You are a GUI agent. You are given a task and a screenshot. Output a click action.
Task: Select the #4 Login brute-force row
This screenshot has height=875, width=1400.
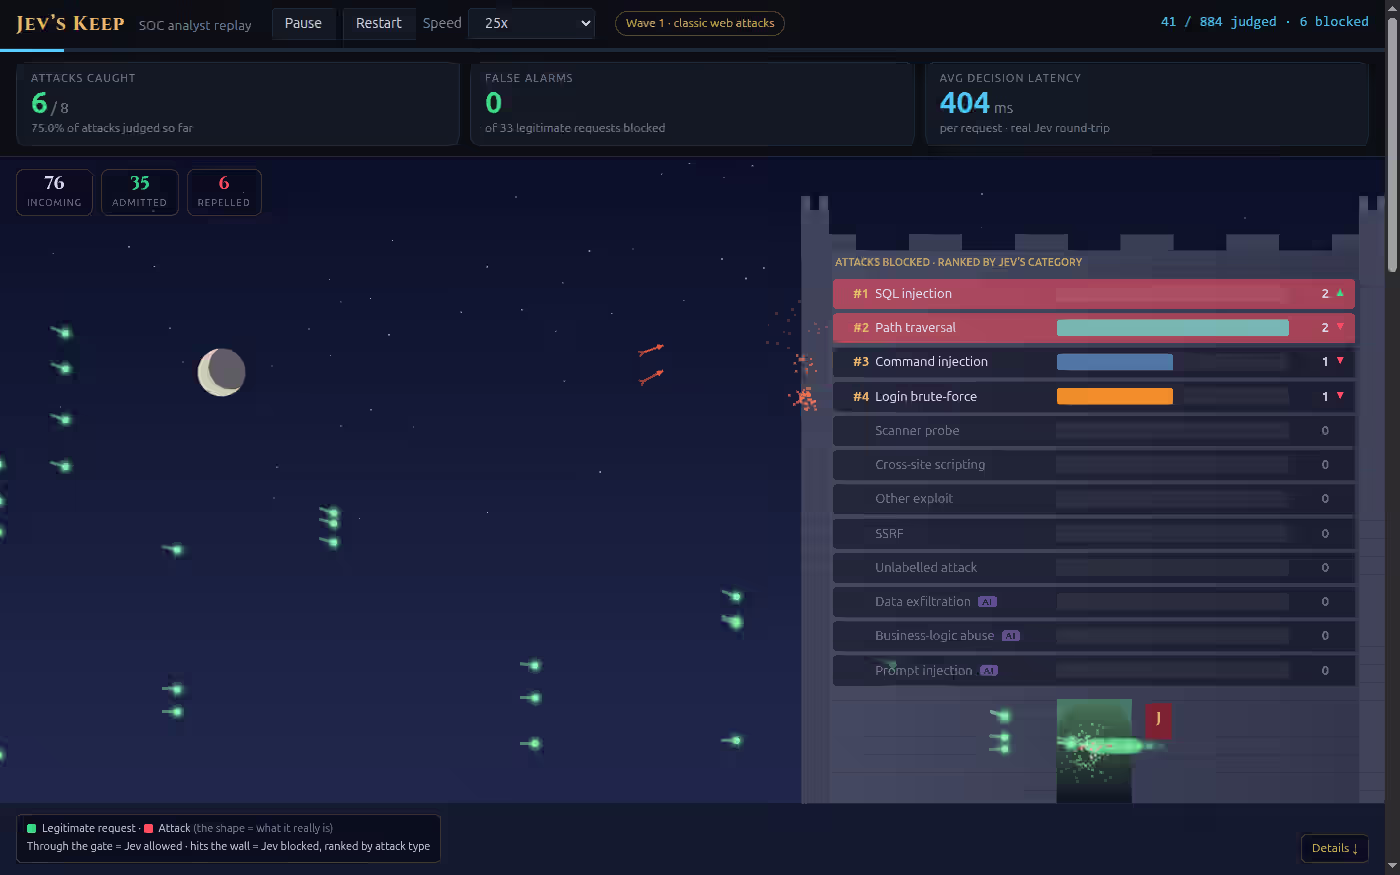[x=1094, y=397]
